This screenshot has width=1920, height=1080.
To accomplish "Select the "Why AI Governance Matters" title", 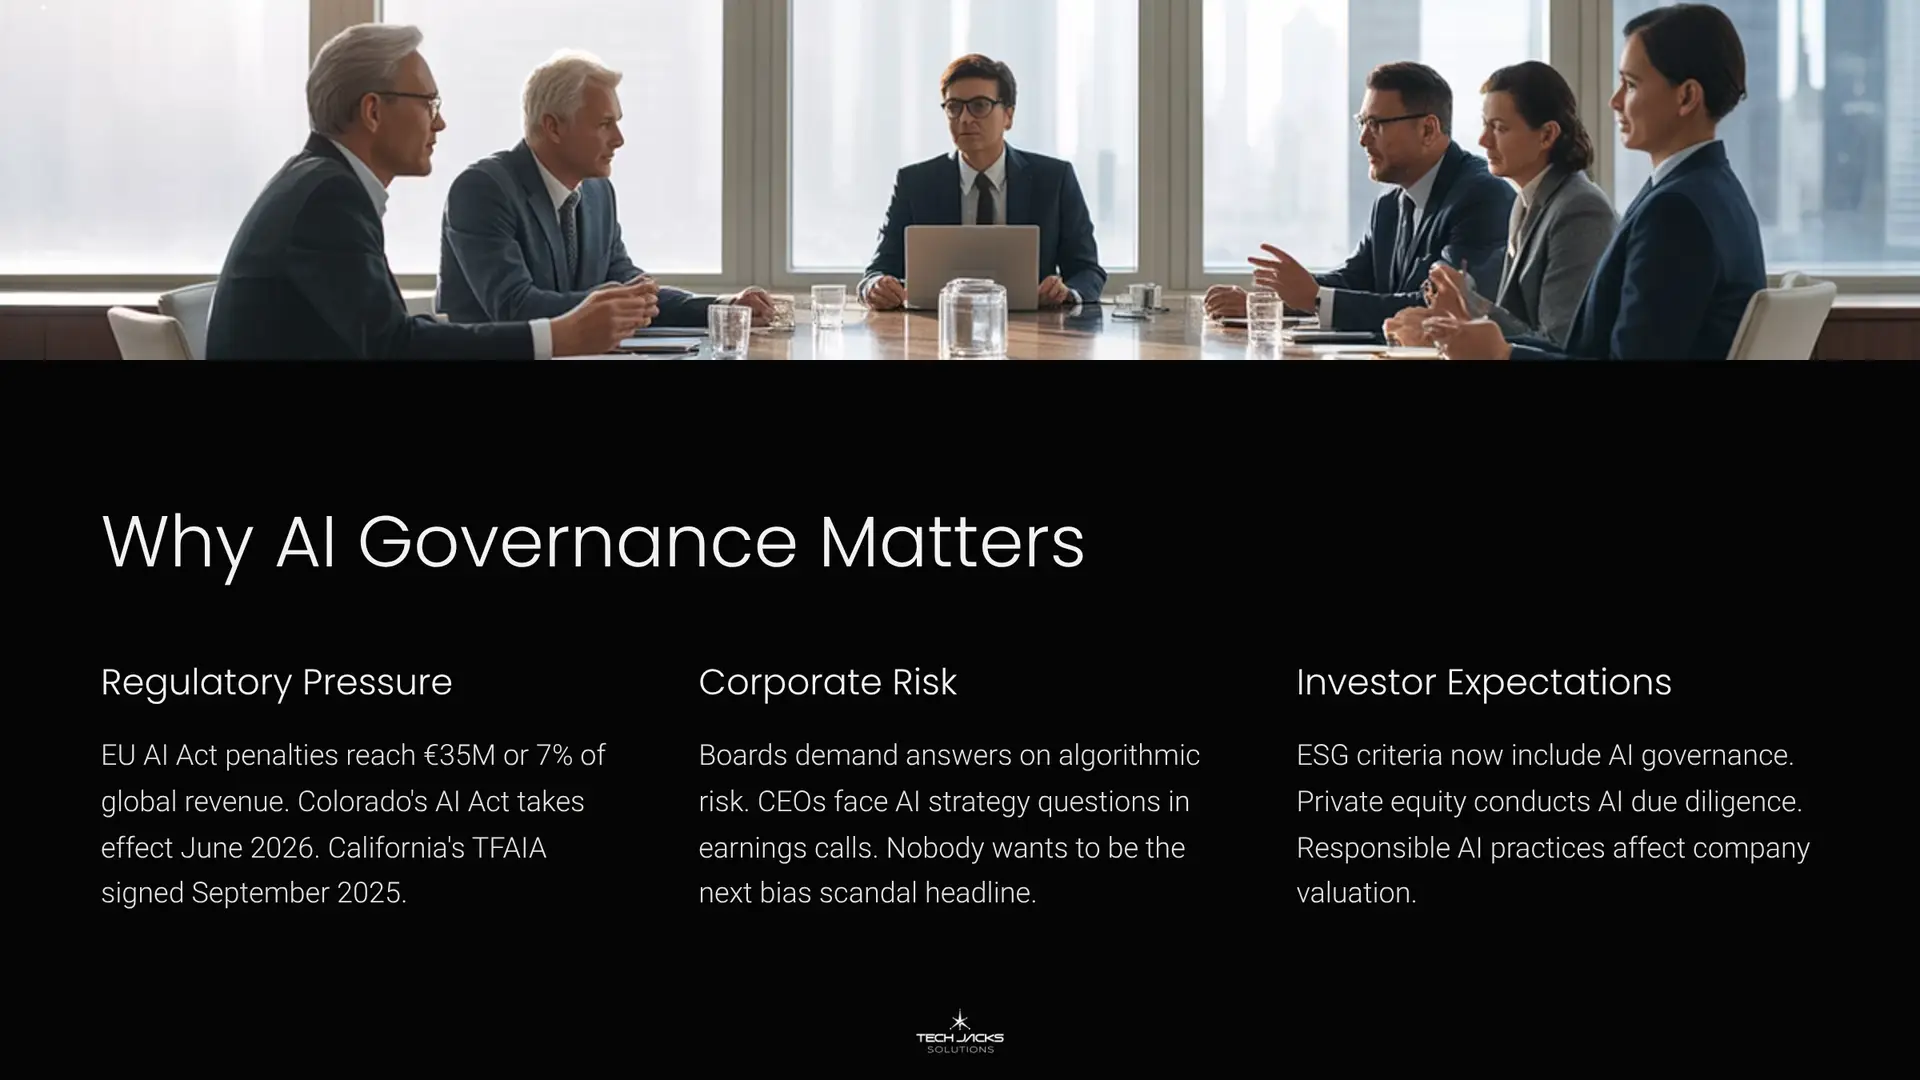I will (x=592, y=542).
